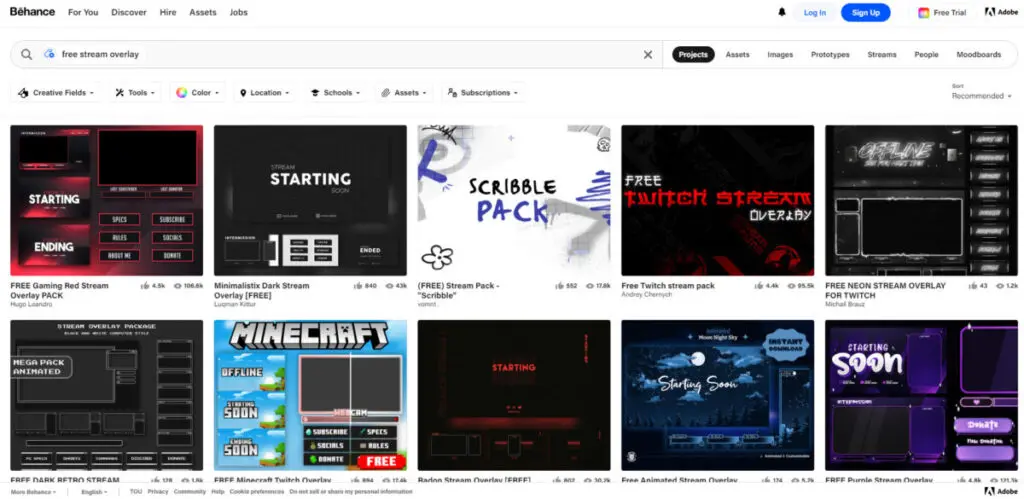Open the TOU footer link
Screen dimensions: 1024x499
[136, 492]
